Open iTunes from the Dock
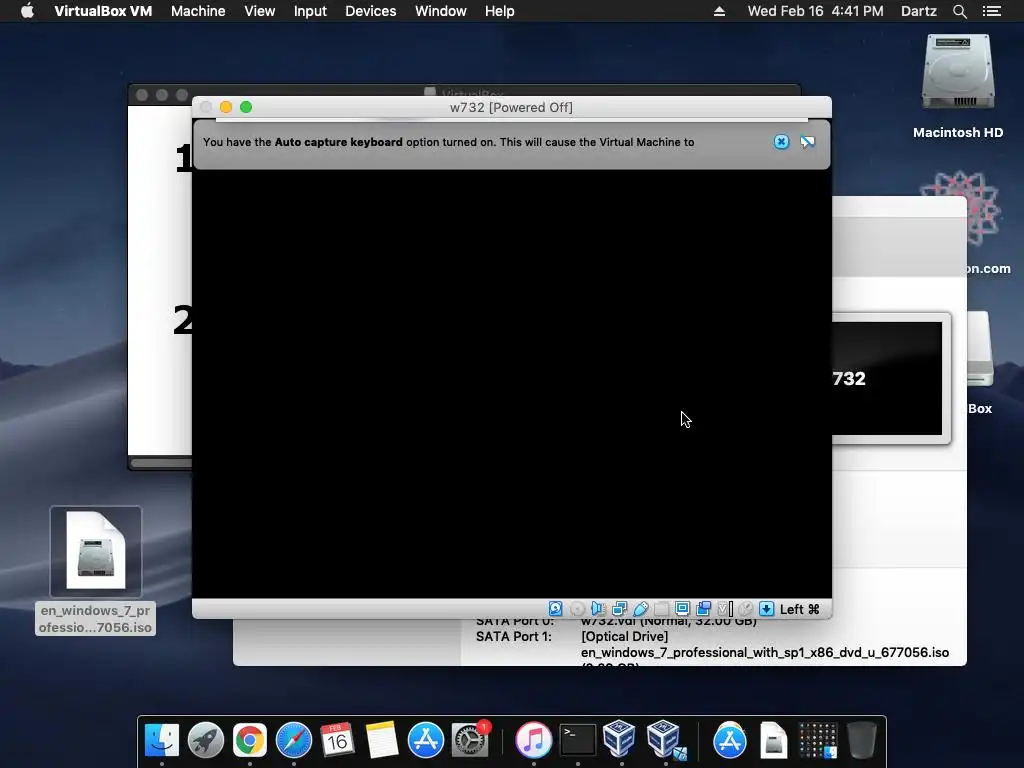This screenshot has height=768, width=1024. [534, 740]
